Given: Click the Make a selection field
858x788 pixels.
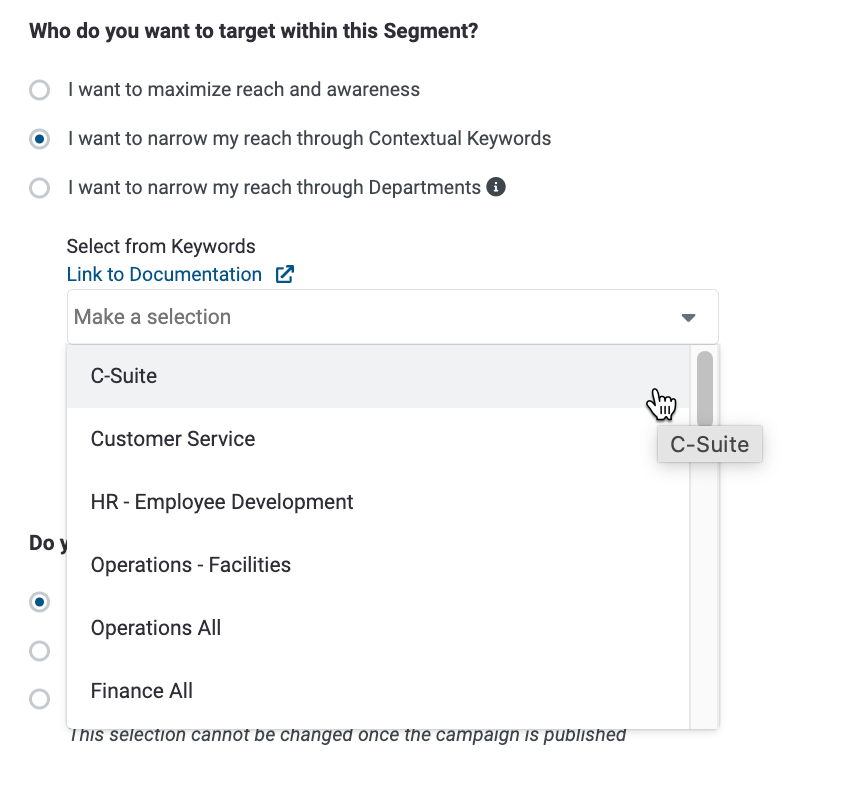Looking at the screenshot, I should click(x=392, y=317).
